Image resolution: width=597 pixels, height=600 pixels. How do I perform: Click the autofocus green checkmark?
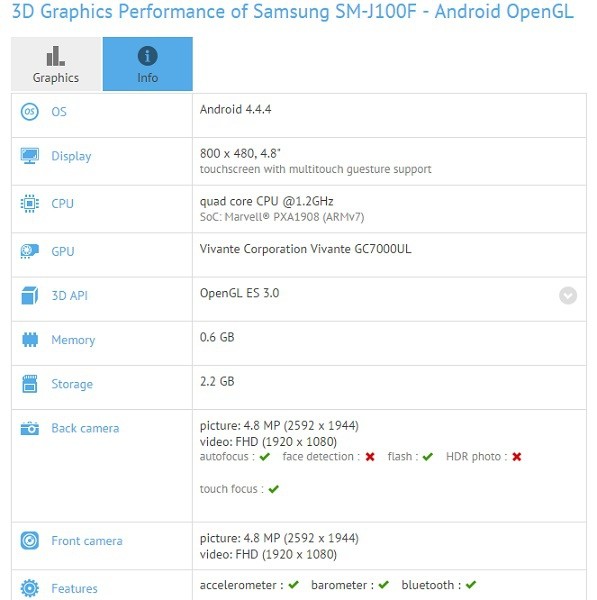pos(264,457)
